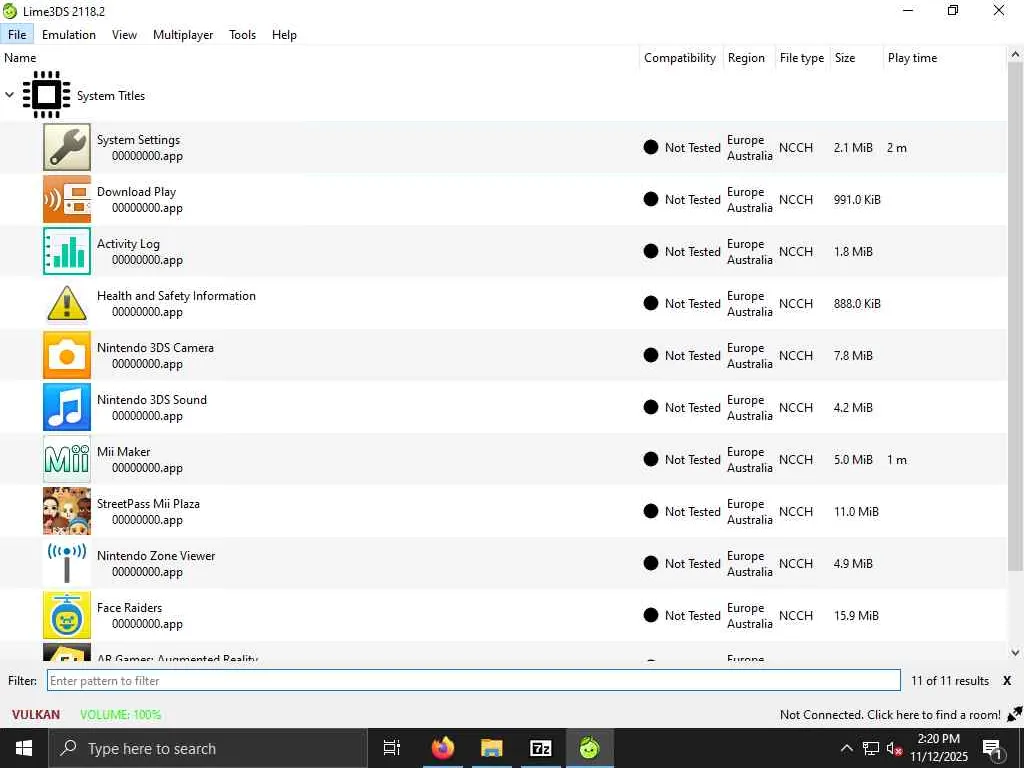Click the compatibility dot for System Settings
Screen dimensions: 1024x768
tap(650, 147)
